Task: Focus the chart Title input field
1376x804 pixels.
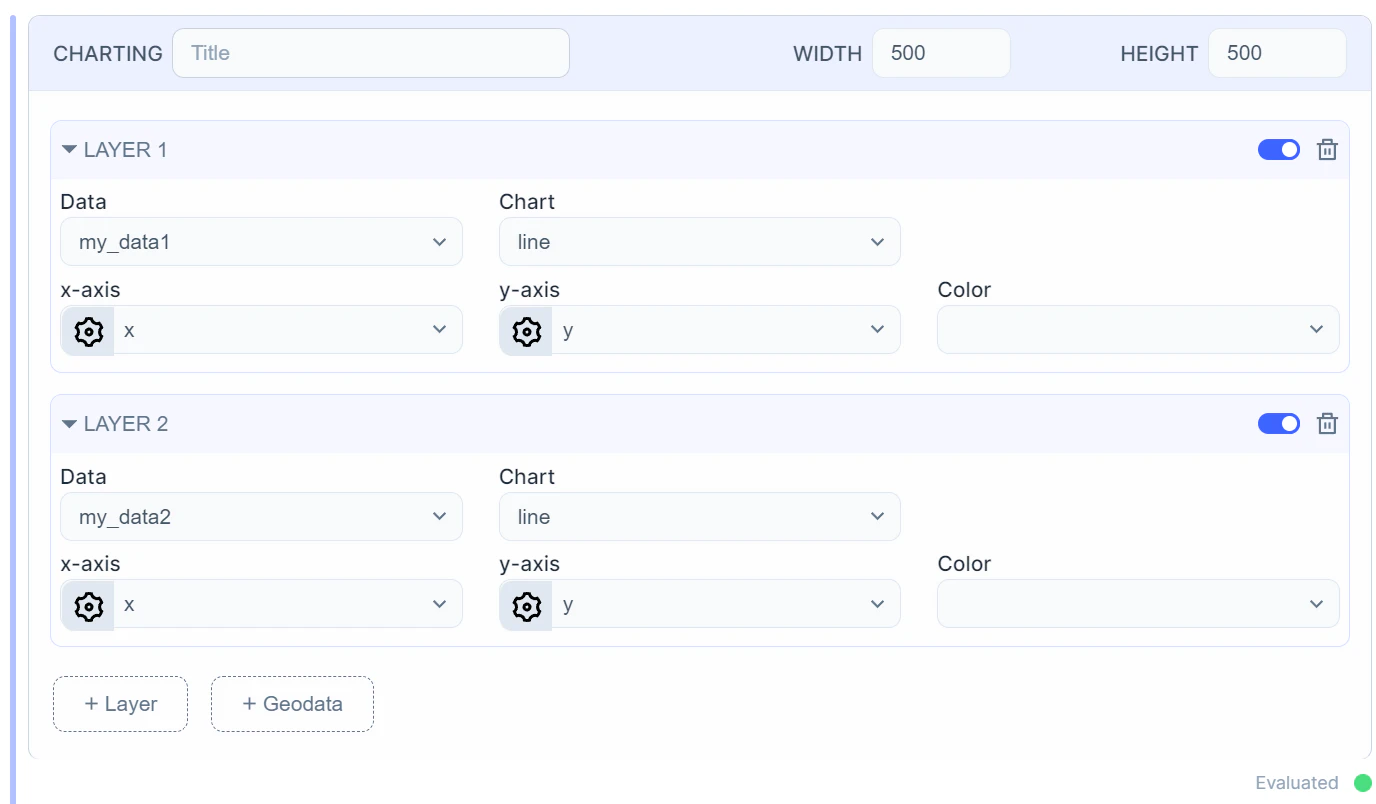Action: [371, 53]
